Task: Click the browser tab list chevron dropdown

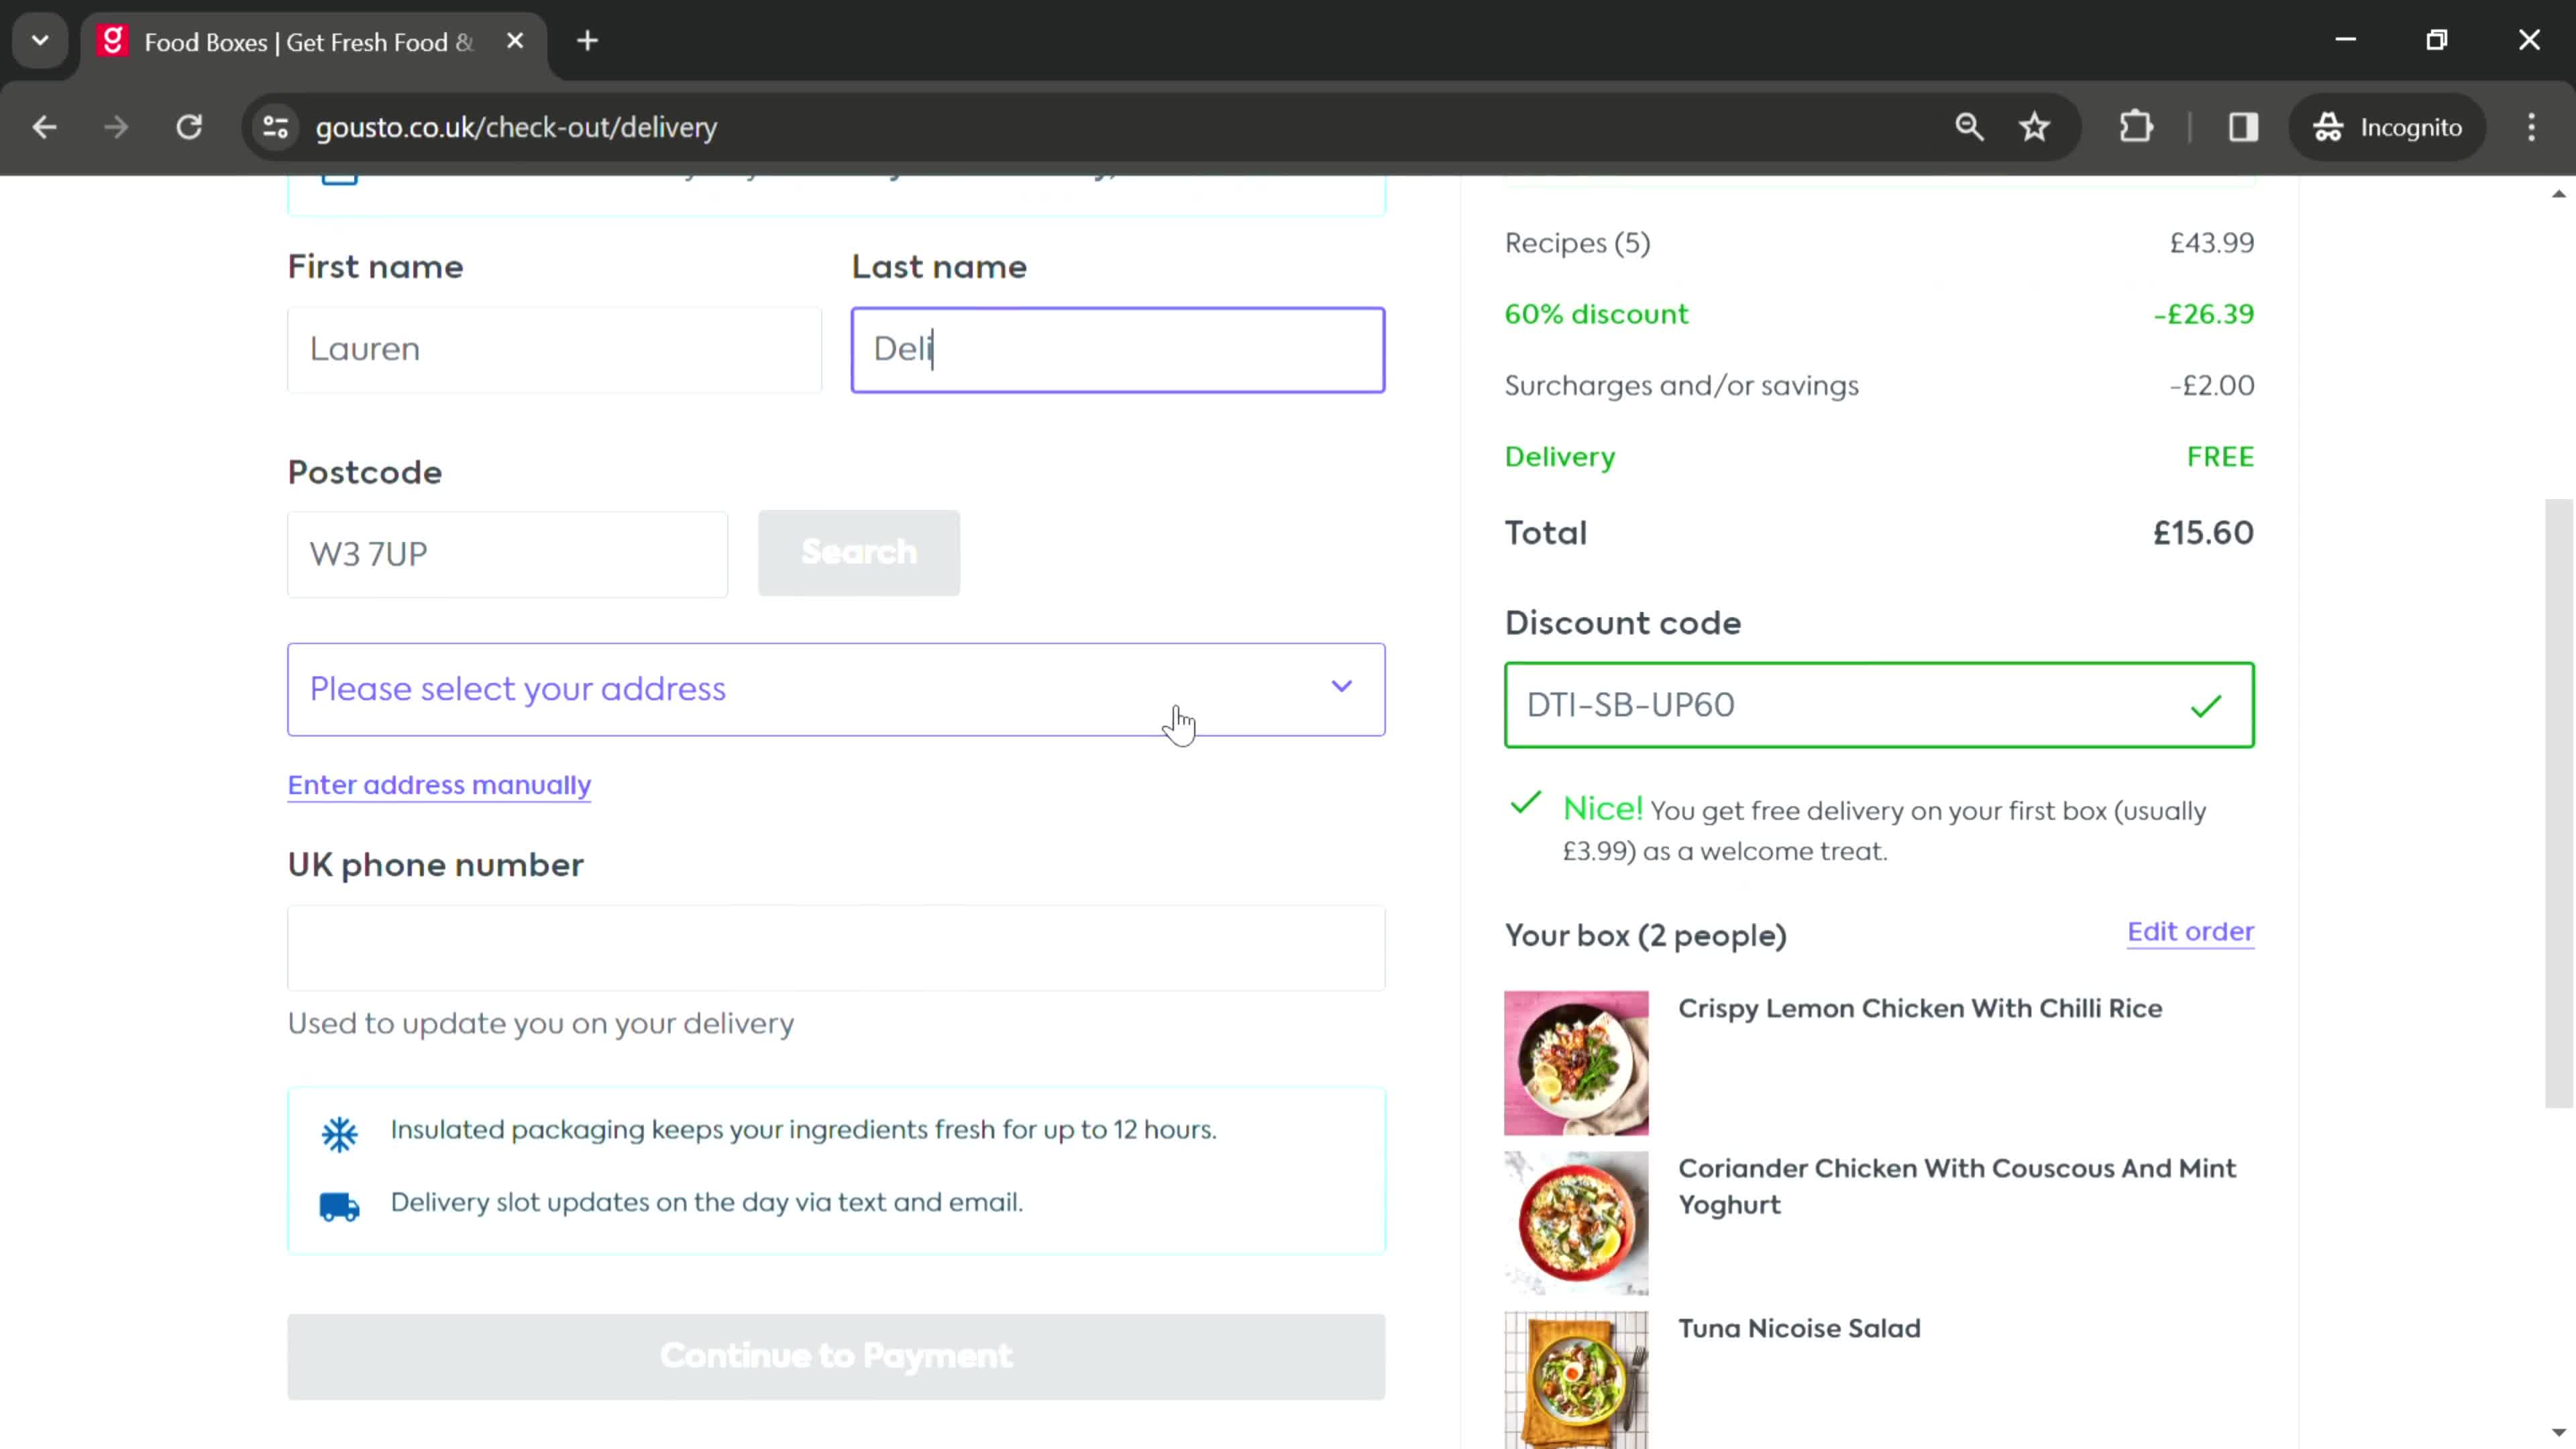Action: tap(39, 39)
